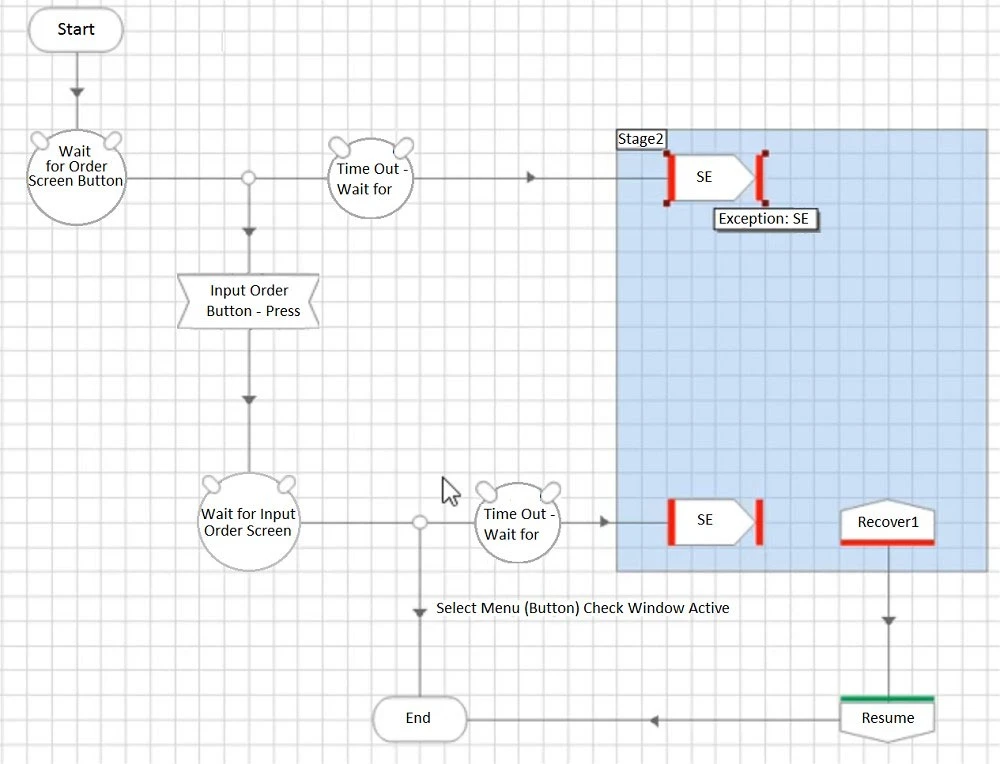Click Select Menu (Button) Check Window Active label
This screenshot has height=764, width=1000.
click(x=582, y=608)
